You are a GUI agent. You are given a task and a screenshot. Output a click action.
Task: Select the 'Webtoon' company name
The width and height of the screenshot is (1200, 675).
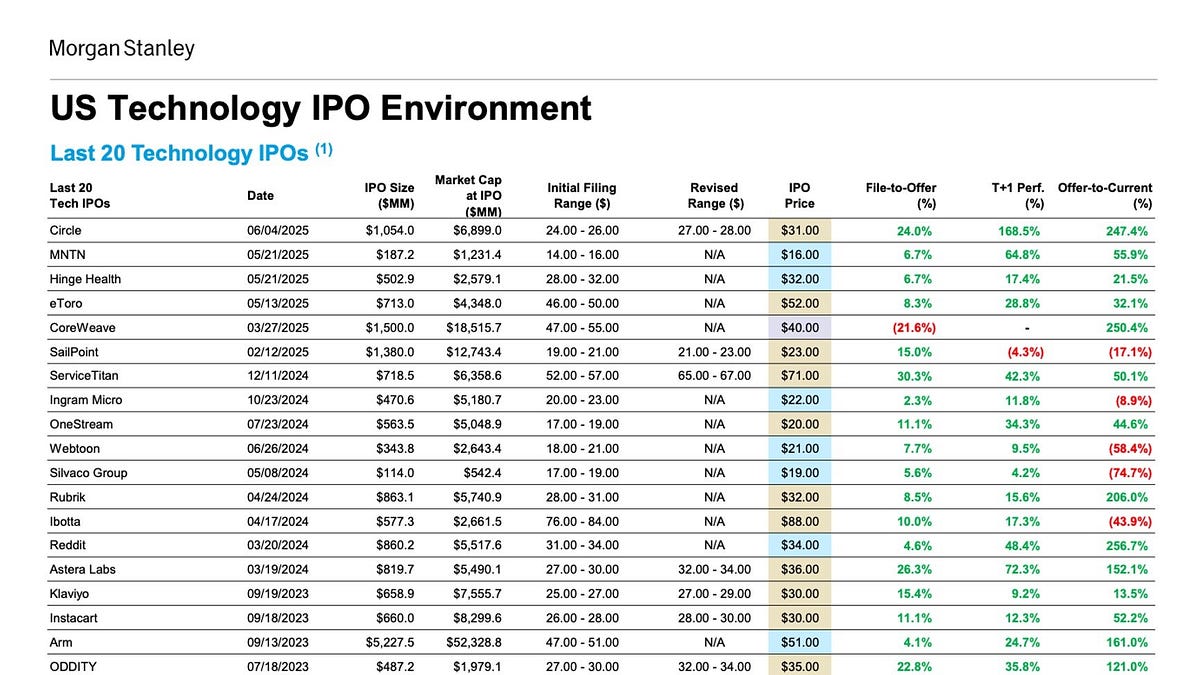click(x=75, y=448)
